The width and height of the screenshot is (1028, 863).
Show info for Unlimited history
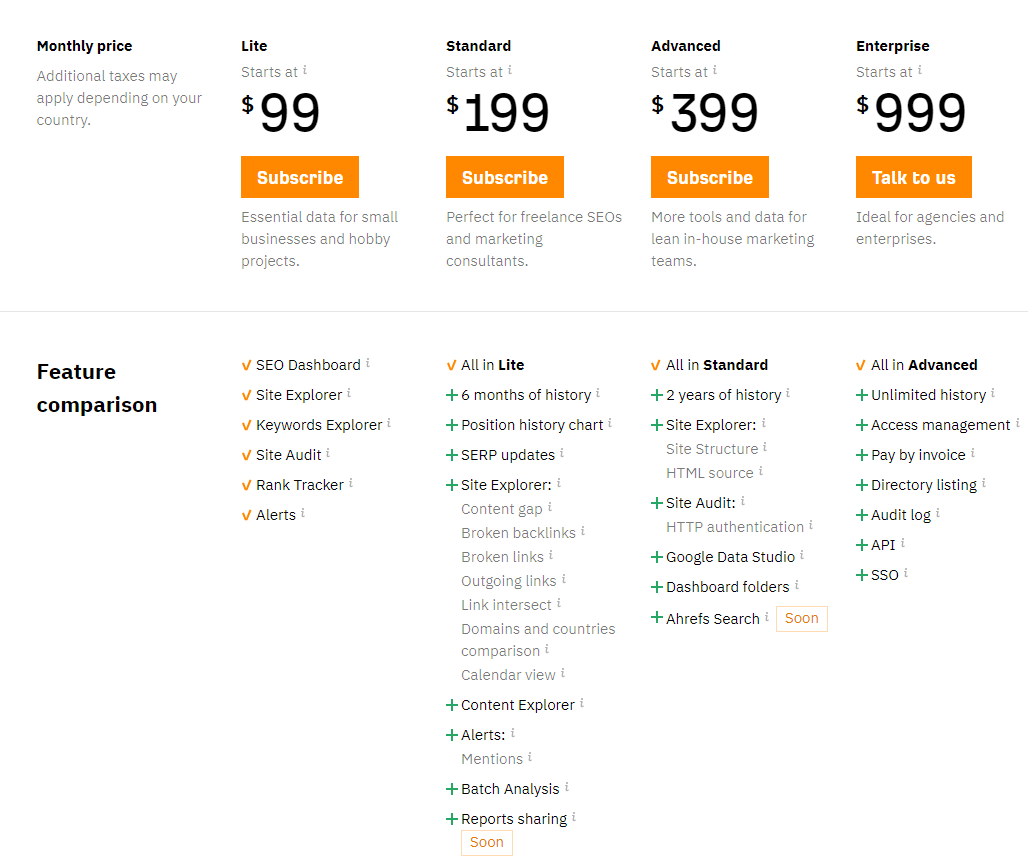coord(993,392)
